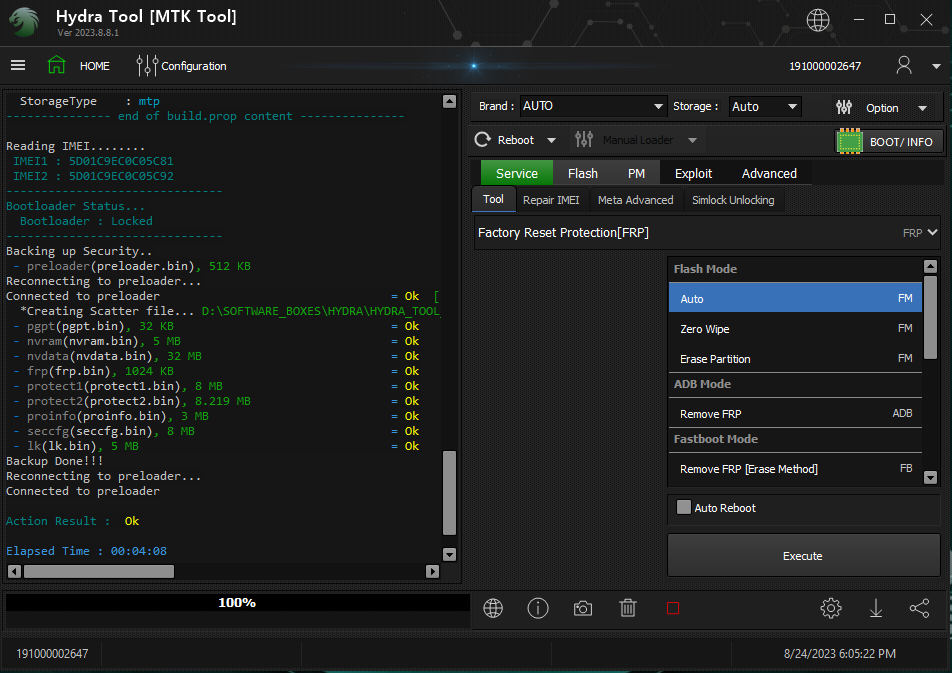The height and width of the screenshot is (673, 952).
Task: Click the FRP list scrollbar thumb
Action: pyautogui.click(x=930, y=317)
